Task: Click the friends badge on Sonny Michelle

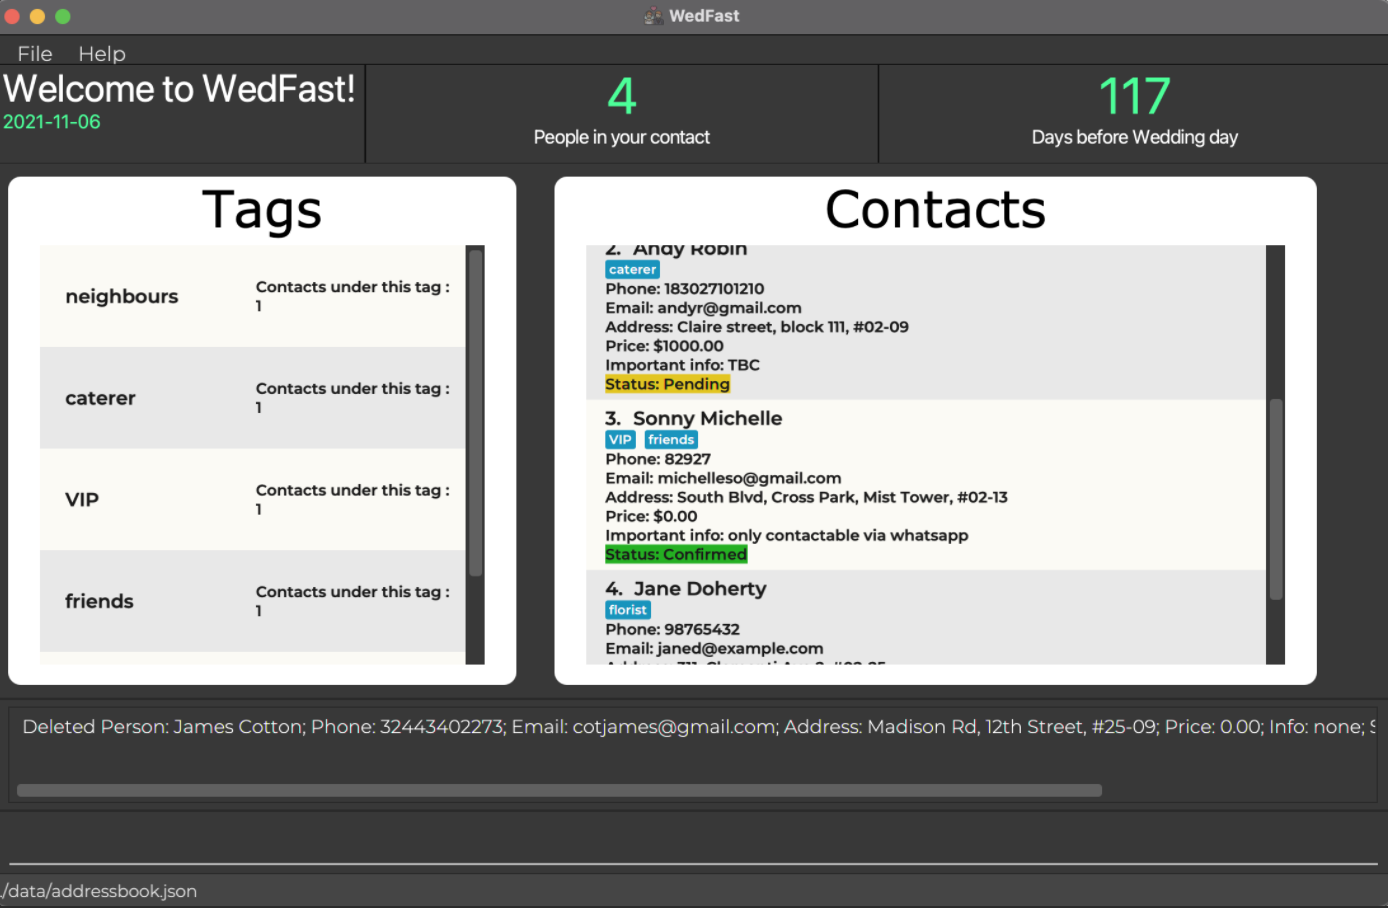Action: [x=671, y=440]
